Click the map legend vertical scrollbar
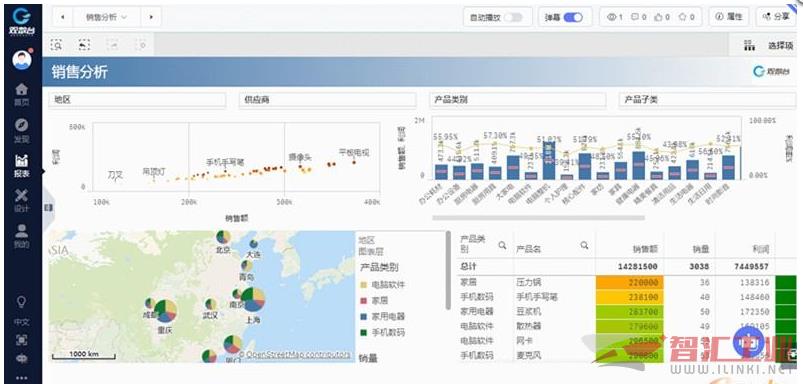 (448, 270)
